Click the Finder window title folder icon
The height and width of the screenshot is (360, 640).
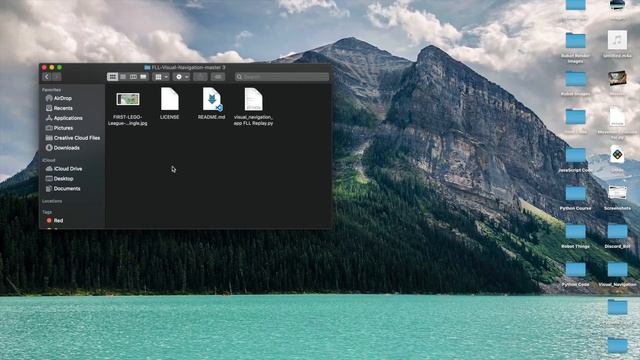147,67
